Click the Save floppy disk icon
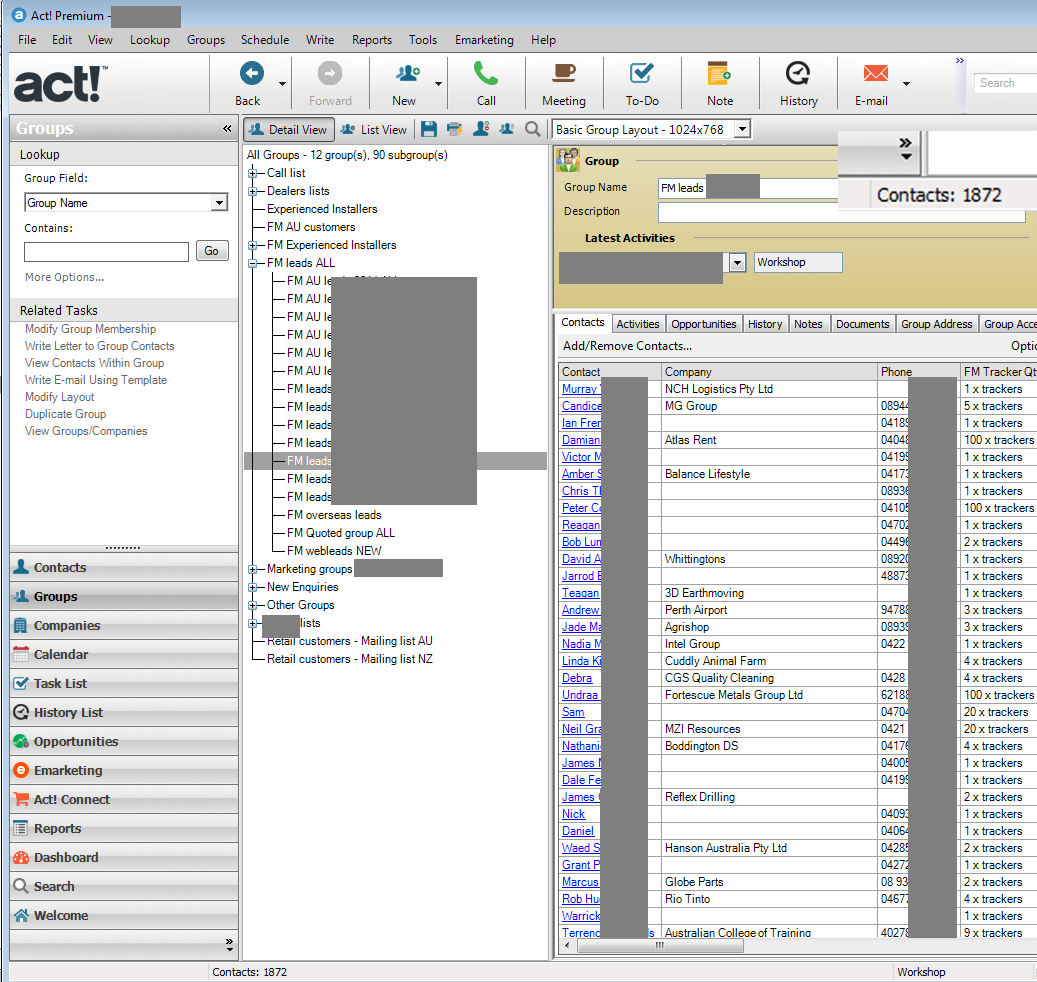The width and height of the screenshot is (1037, 982). pos(429,129)
